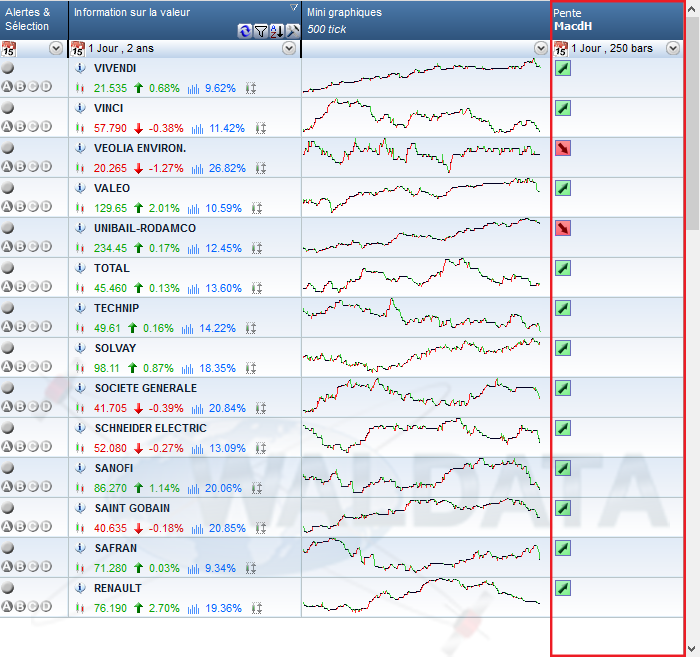Click the scrollbar down arrow
The image size is (700, 657).
pos(693,649)
